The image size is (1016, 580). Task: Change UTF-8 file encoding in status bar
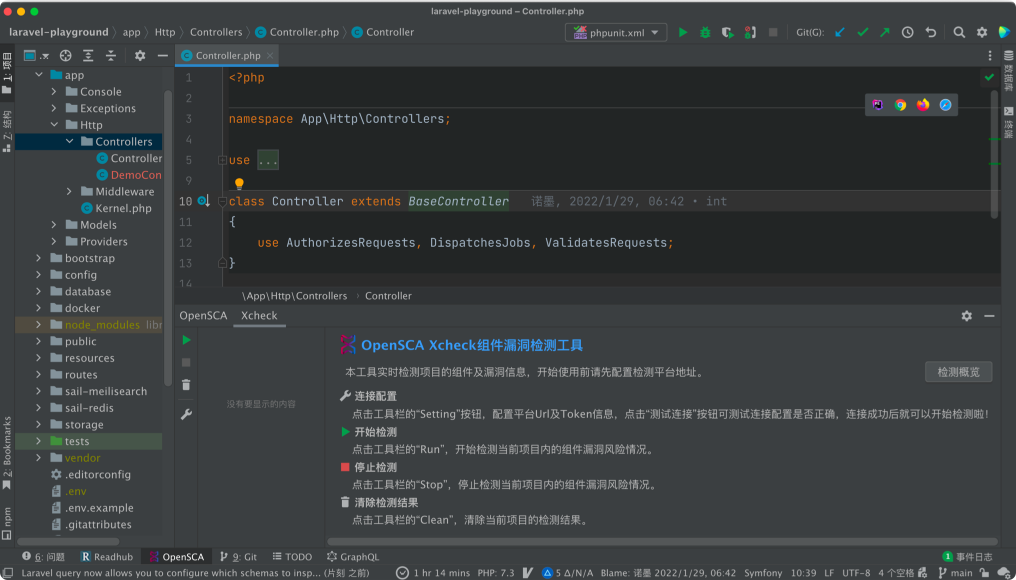pos(856,573)
